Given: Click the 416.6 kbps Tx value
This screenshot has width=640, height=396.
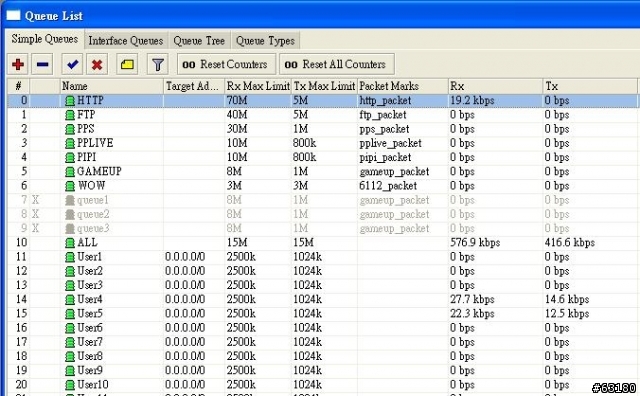Looking at the screenshot, I should [x=569, y=243].
